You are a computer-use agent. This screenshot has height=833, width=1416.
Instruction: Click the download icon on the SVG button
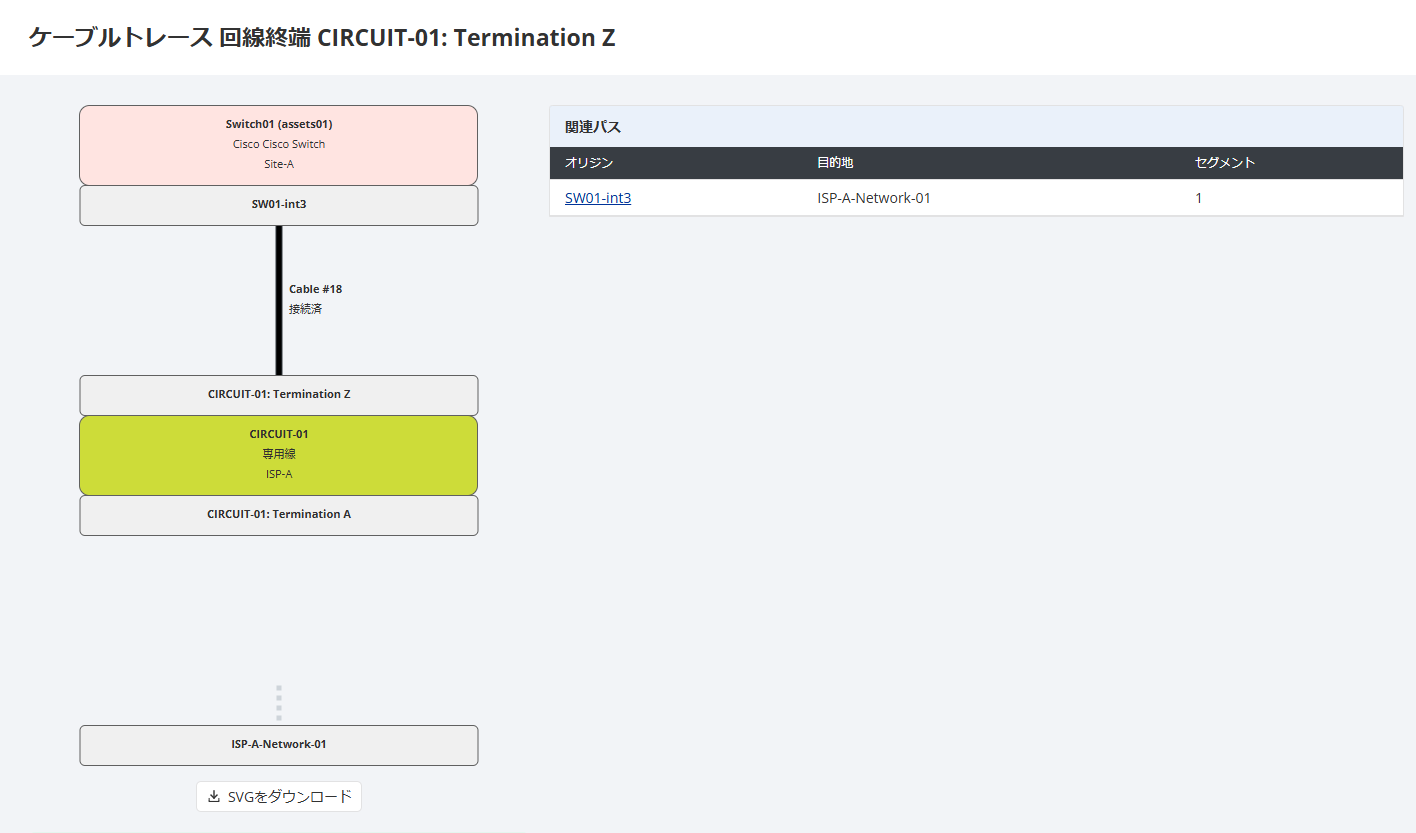tap(213, 797)
